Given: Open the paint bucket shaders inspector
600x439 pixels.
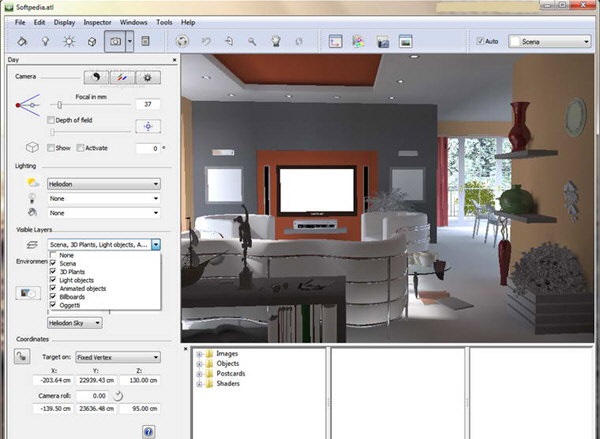Looking at the screenshot, I should 22,41.
